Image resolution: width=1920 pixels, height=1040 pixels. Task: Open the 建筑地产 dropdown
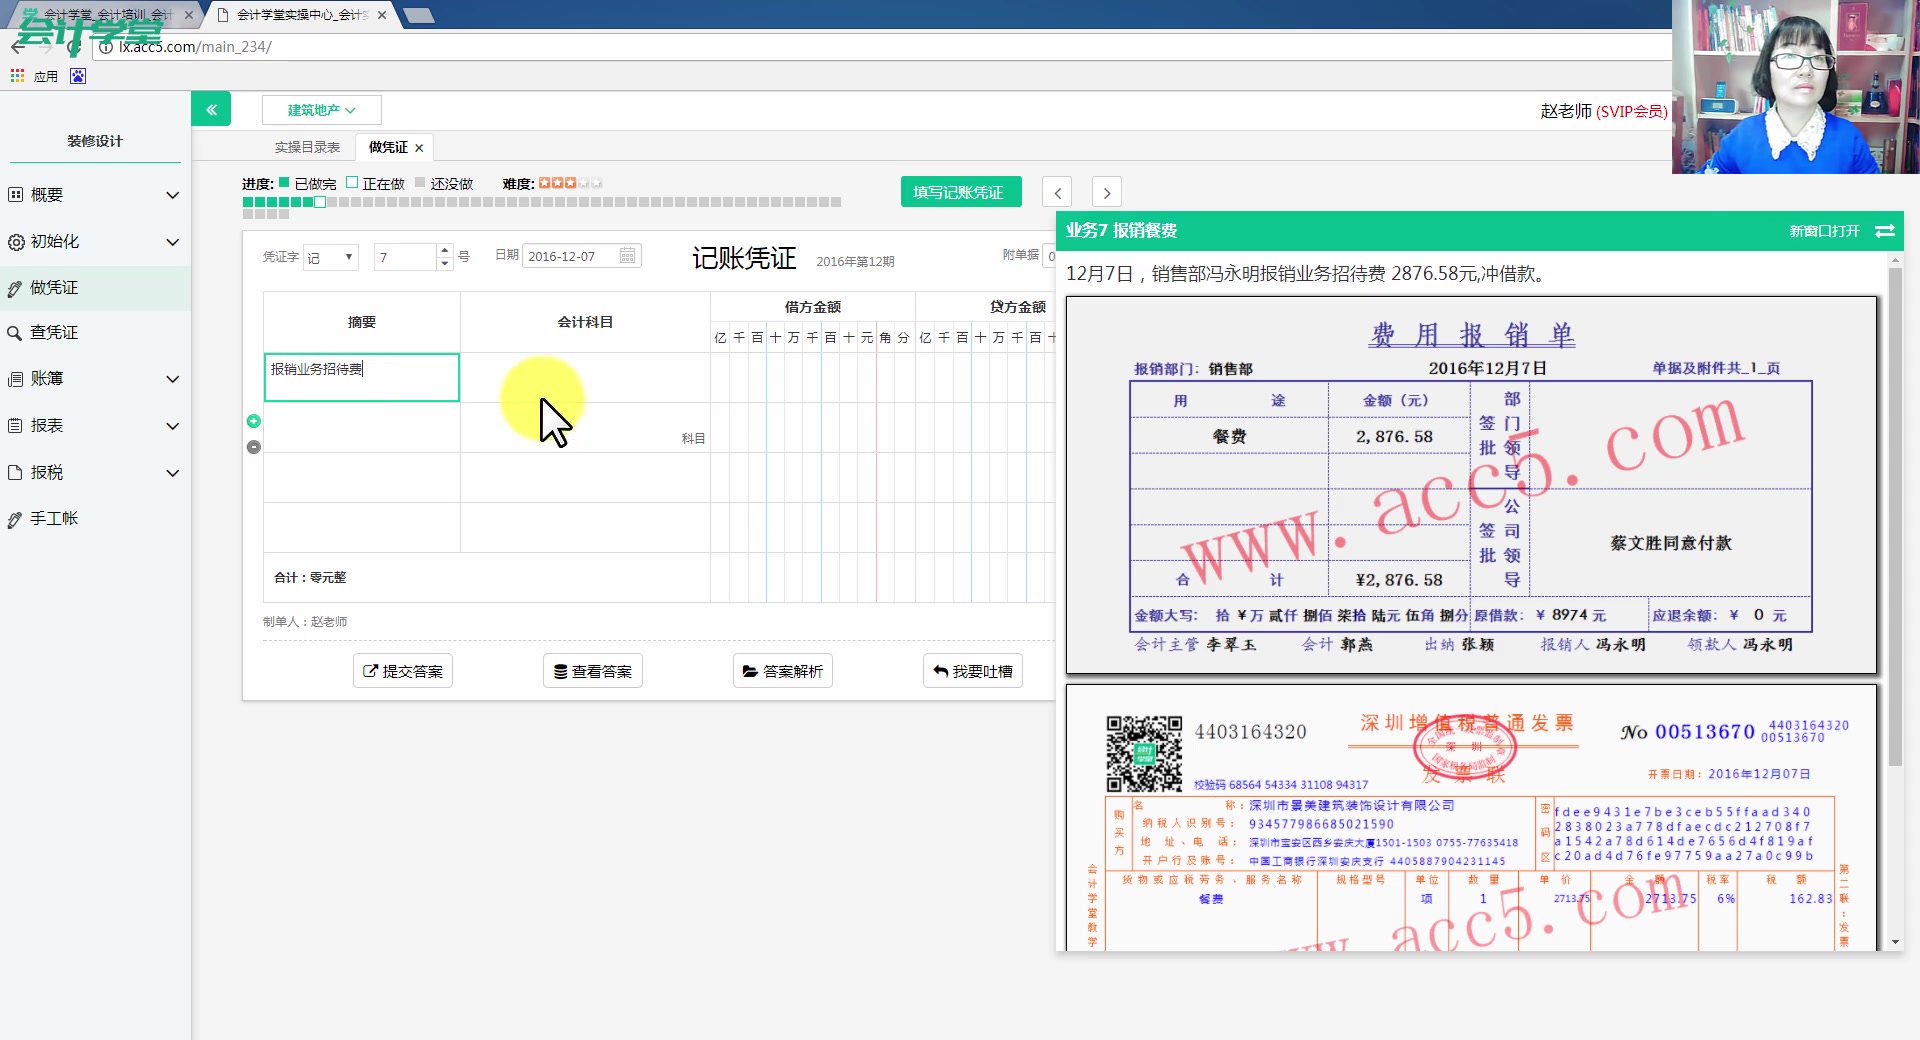click(320, 110)
